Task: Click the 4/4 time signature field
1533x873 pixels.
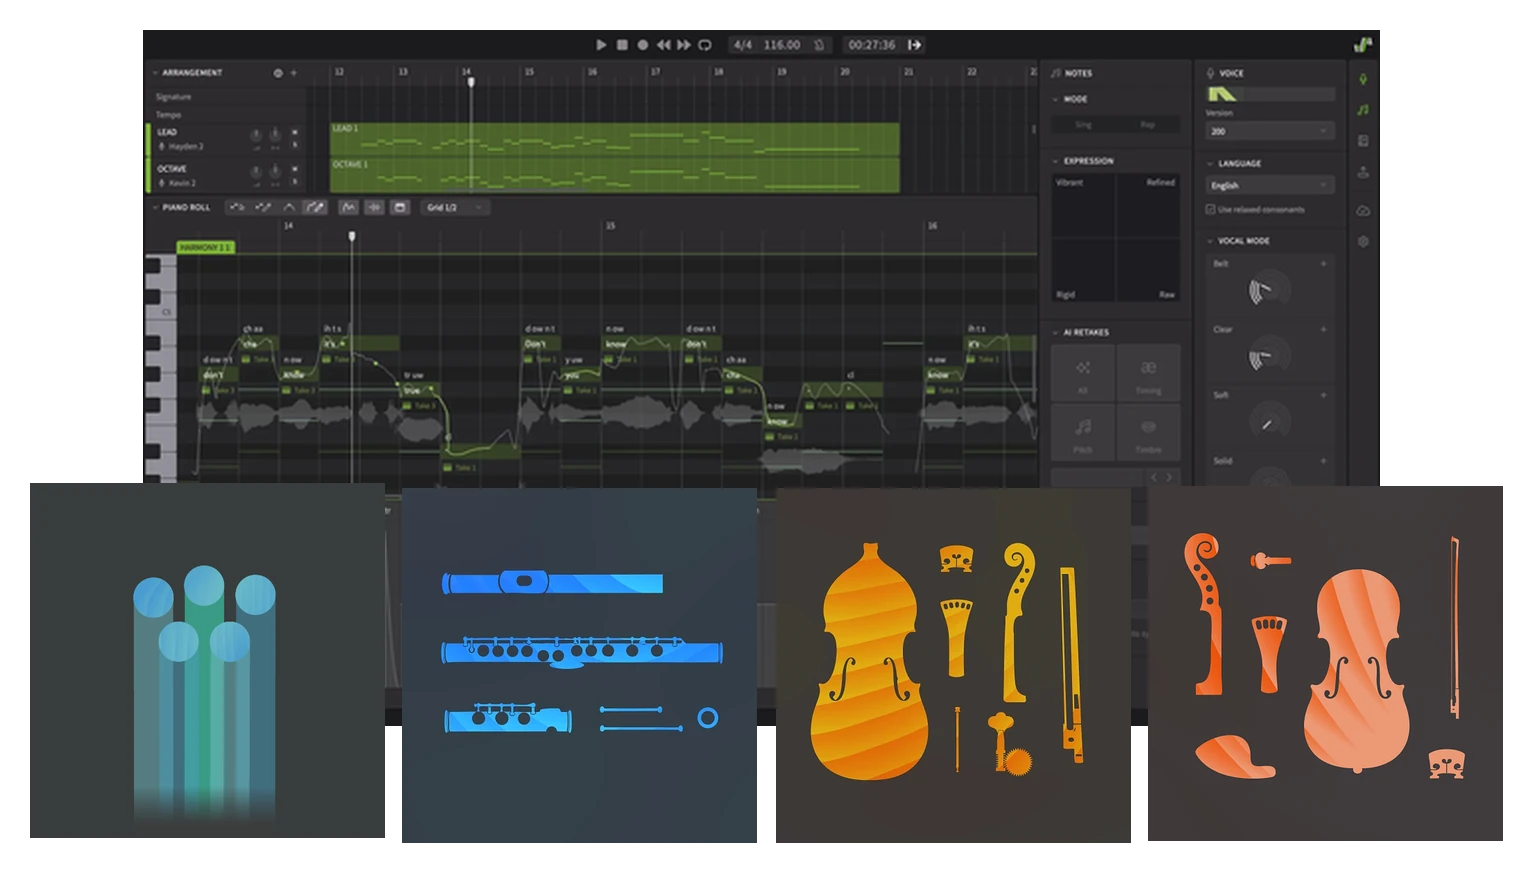Action: pos(742,45)
